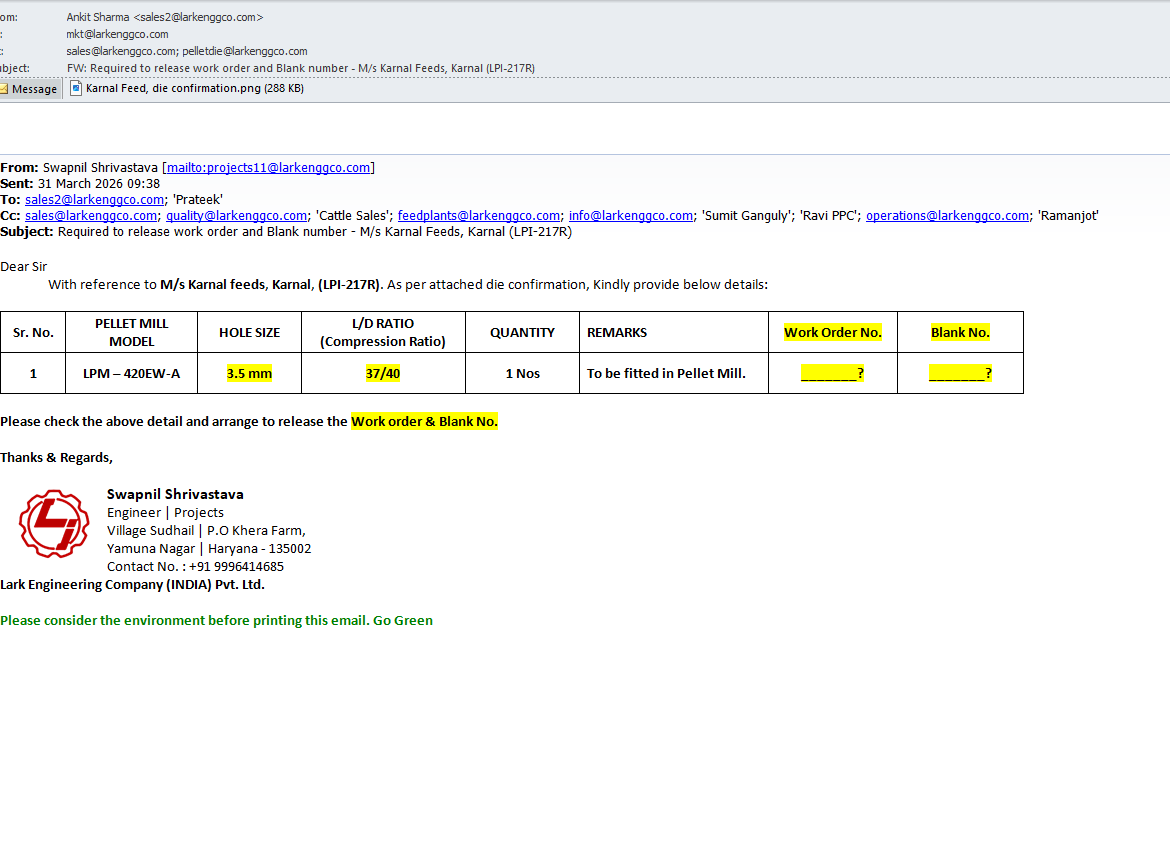The height and width of the screenshot is (842, 1170).
Task: Click mkt@larkenggco.com recipient in header
Action: point(117,34)
